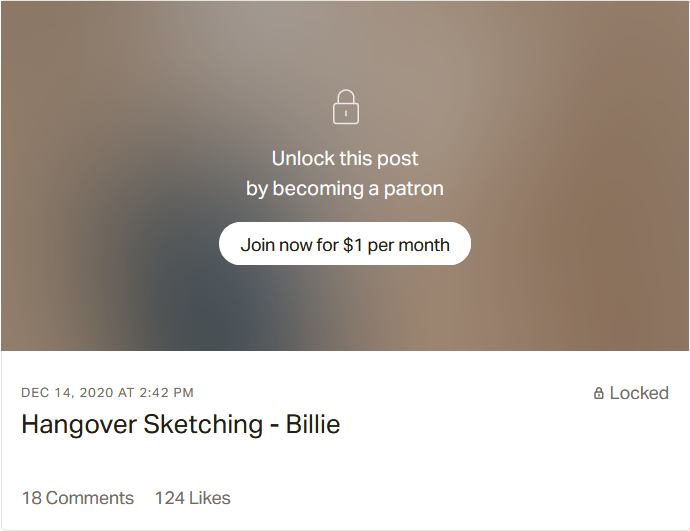The width and height of the screenshot is (690, 531).
Task: Click the DEC 14, 2020 AT 2:42 PM timestamp
Action: tap(108, 393)
